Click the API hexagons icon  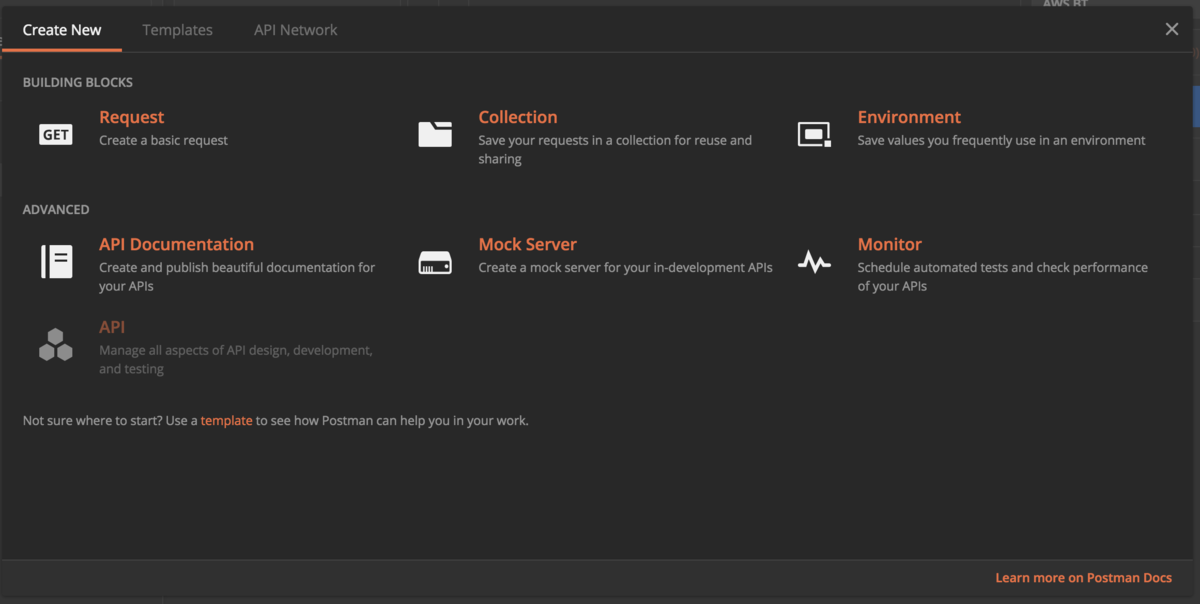pyautogui.click(x=56, y=344)
